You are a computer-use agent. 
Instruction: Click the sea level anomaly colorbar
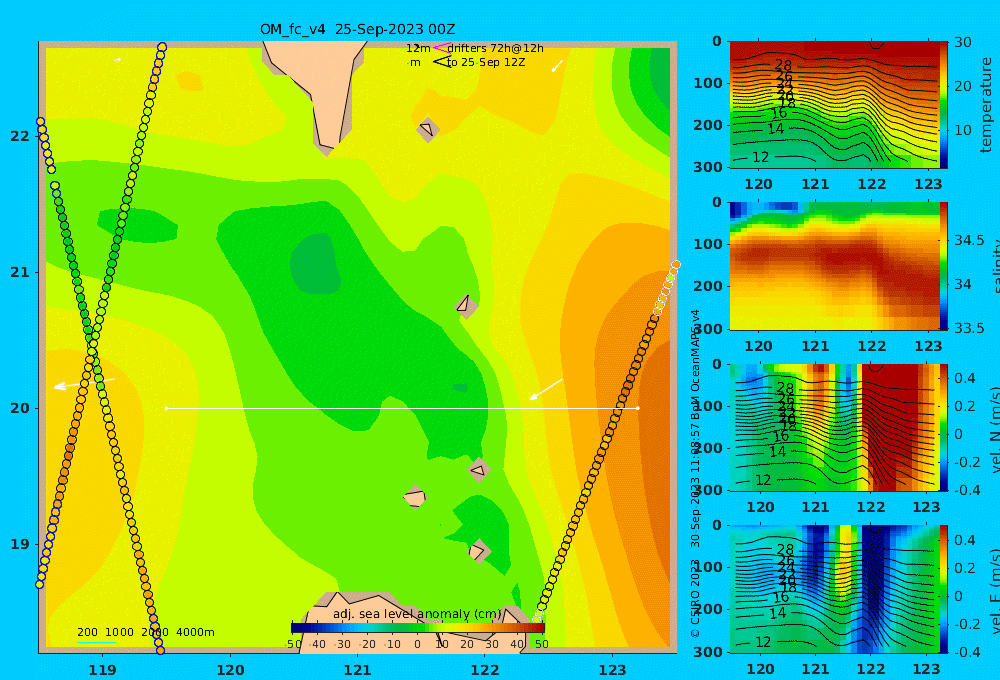click(417, 628)
